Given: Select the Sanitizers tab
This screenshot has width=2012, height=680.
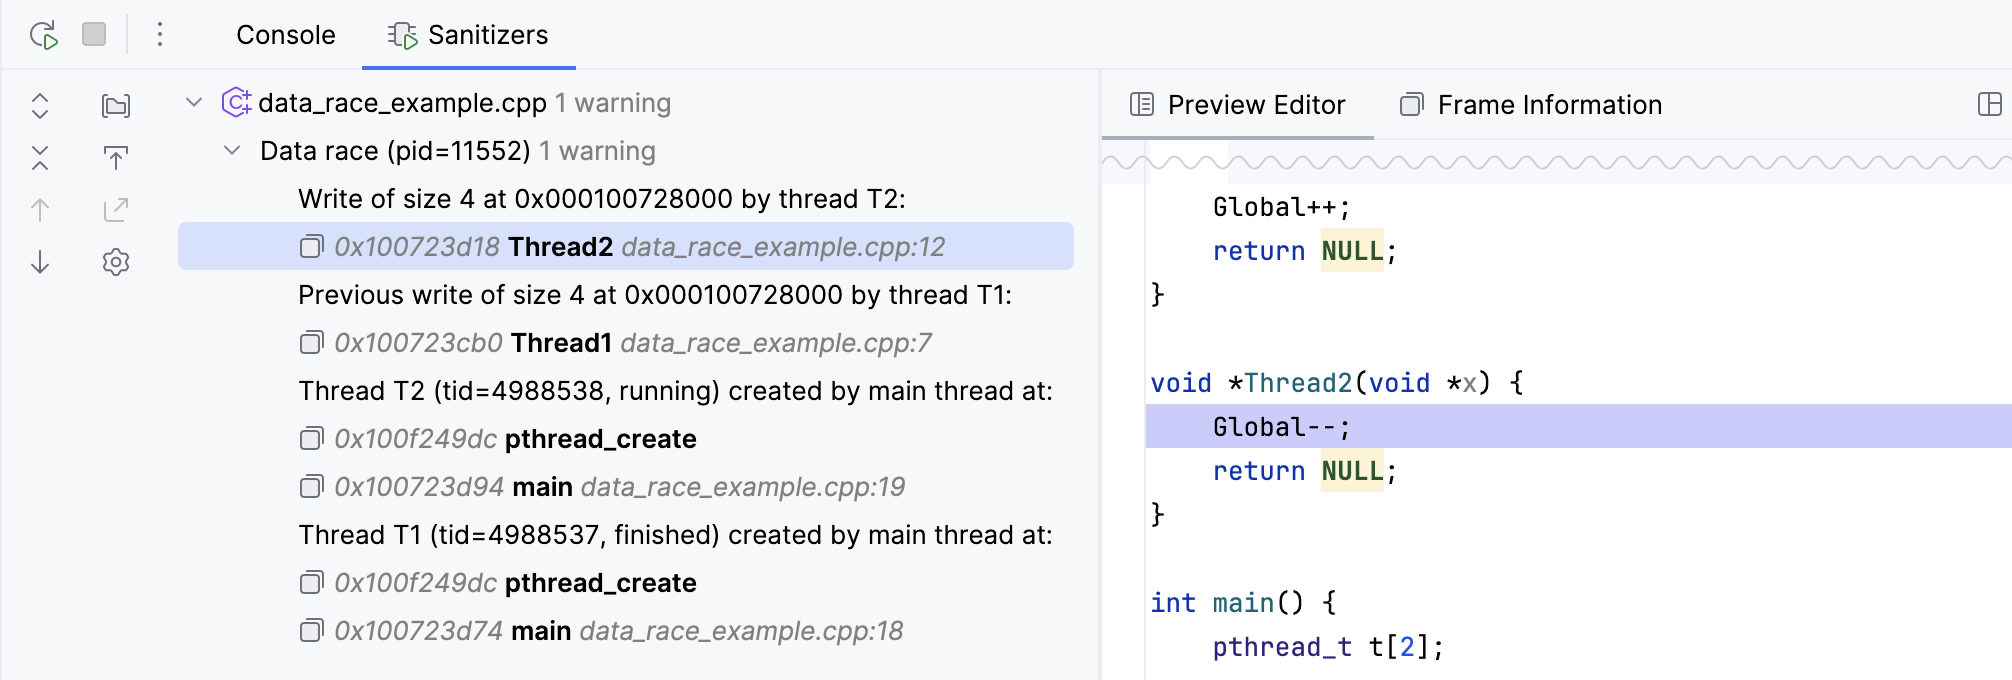Looking at the screenshot, I should 468,35.
